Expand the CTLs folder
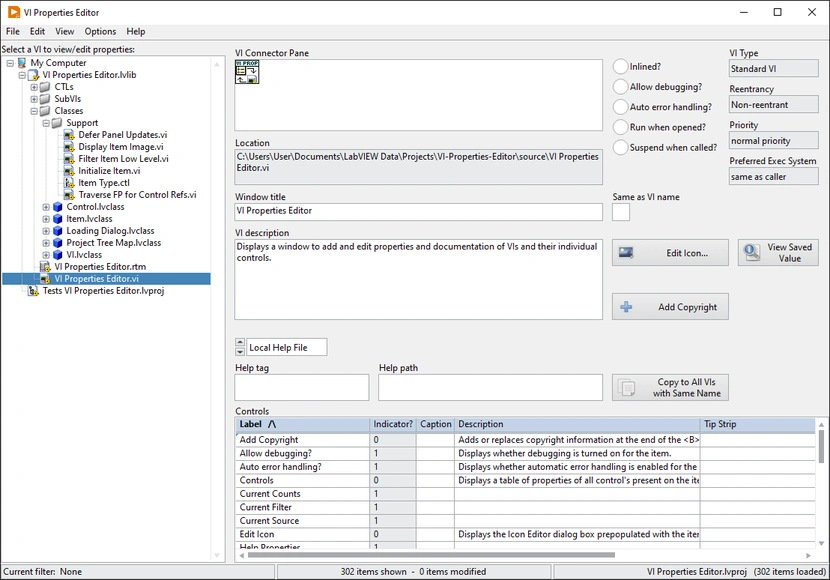830x580 pixels. tap(34, 87)
